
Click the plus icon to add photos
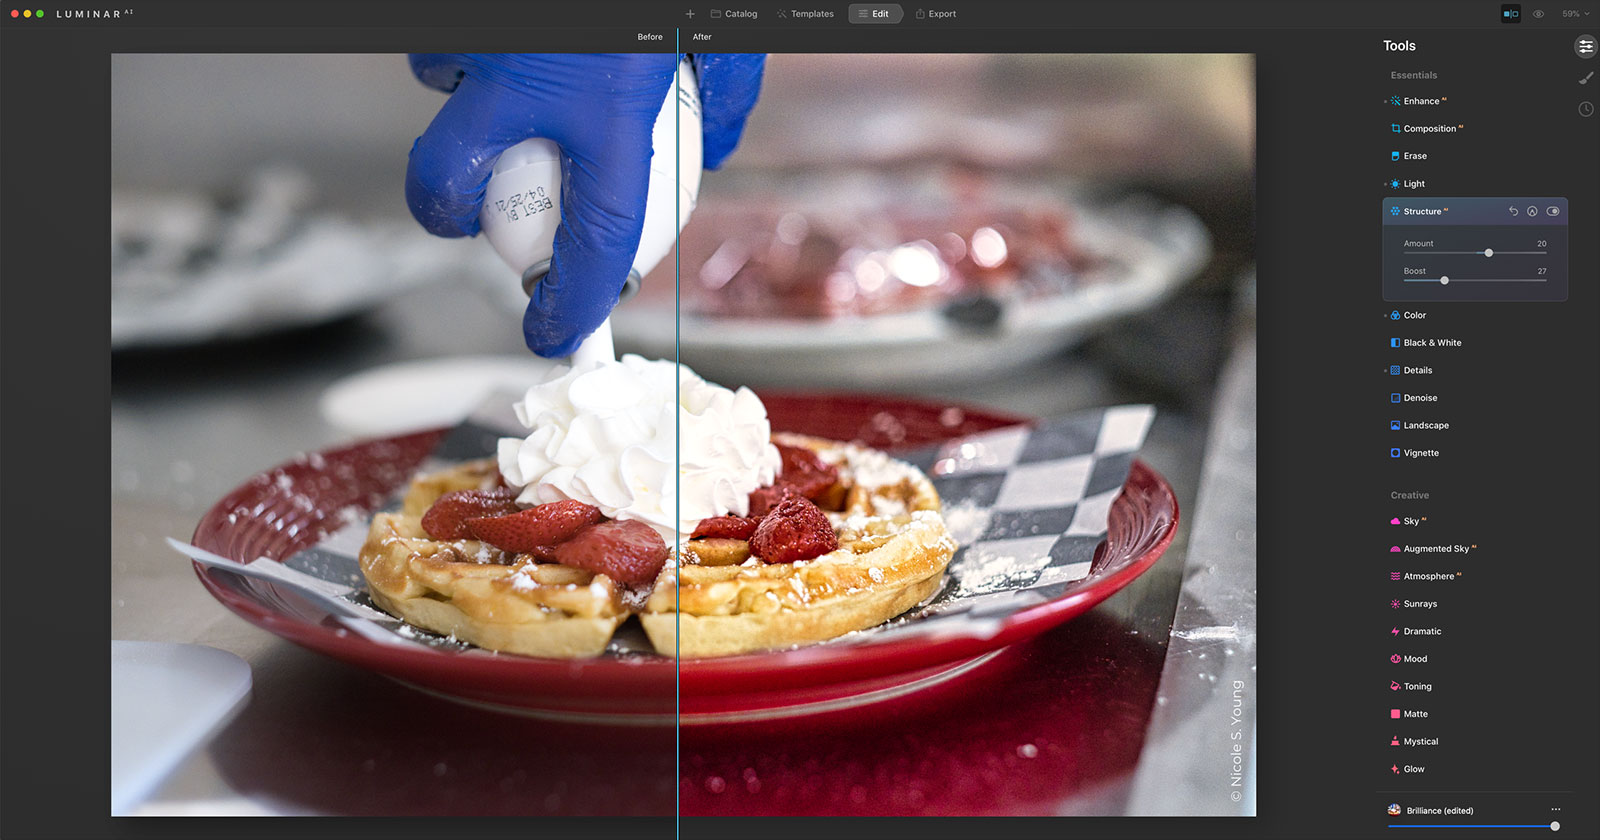(x=690, y=14)
